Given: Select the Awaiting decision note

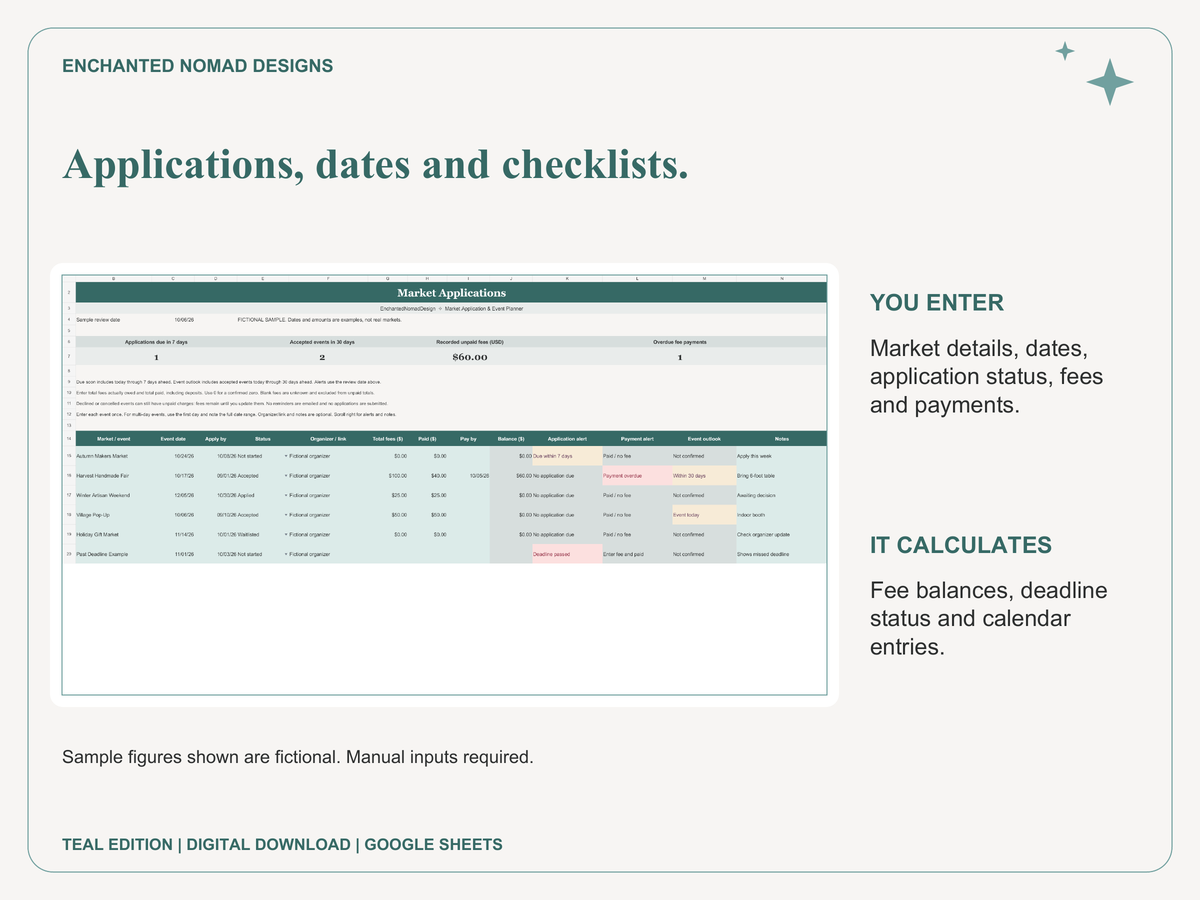Looking at the screenshot, I should click(781, 495).
